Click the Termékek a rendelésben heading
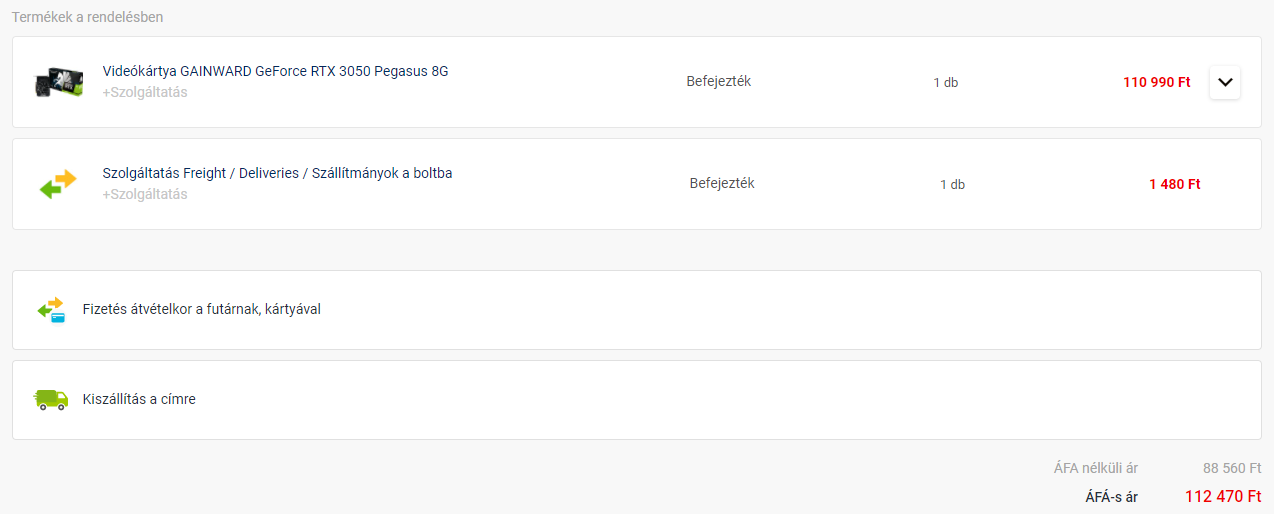The width and height of the screenshot is (1274, 514). (87, 17)
